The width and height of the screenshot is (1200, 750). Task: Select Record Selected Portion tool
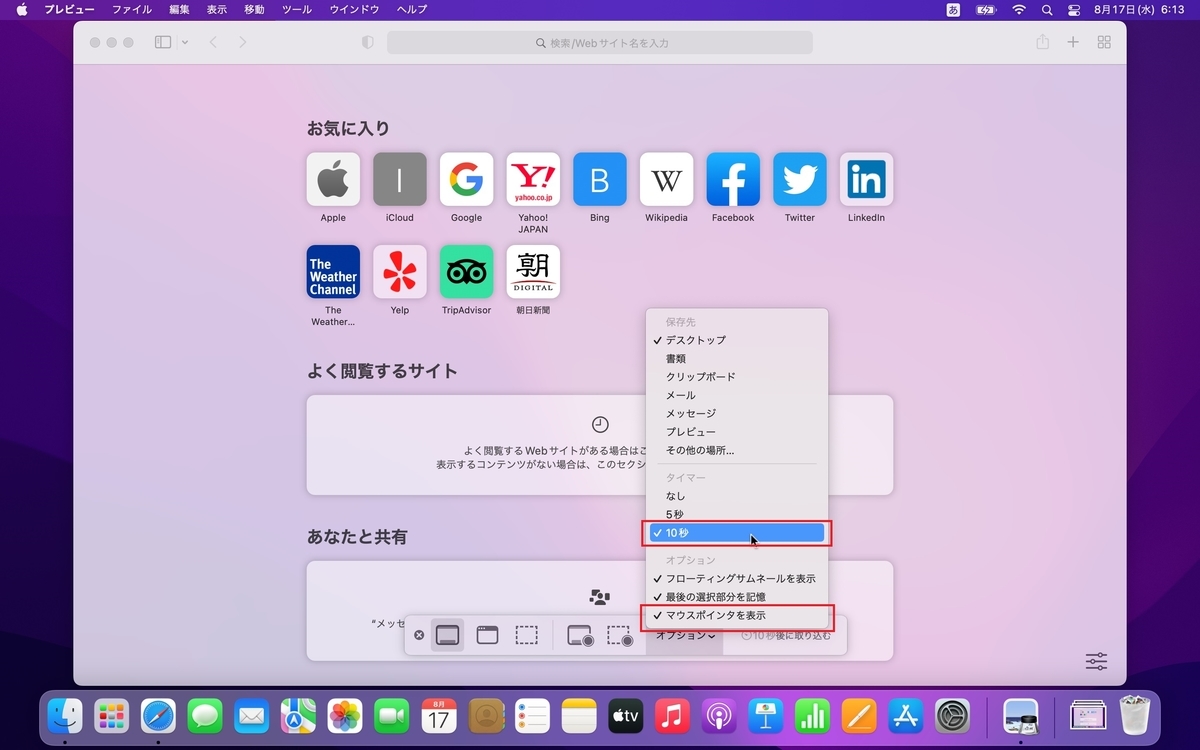point(620,635)
